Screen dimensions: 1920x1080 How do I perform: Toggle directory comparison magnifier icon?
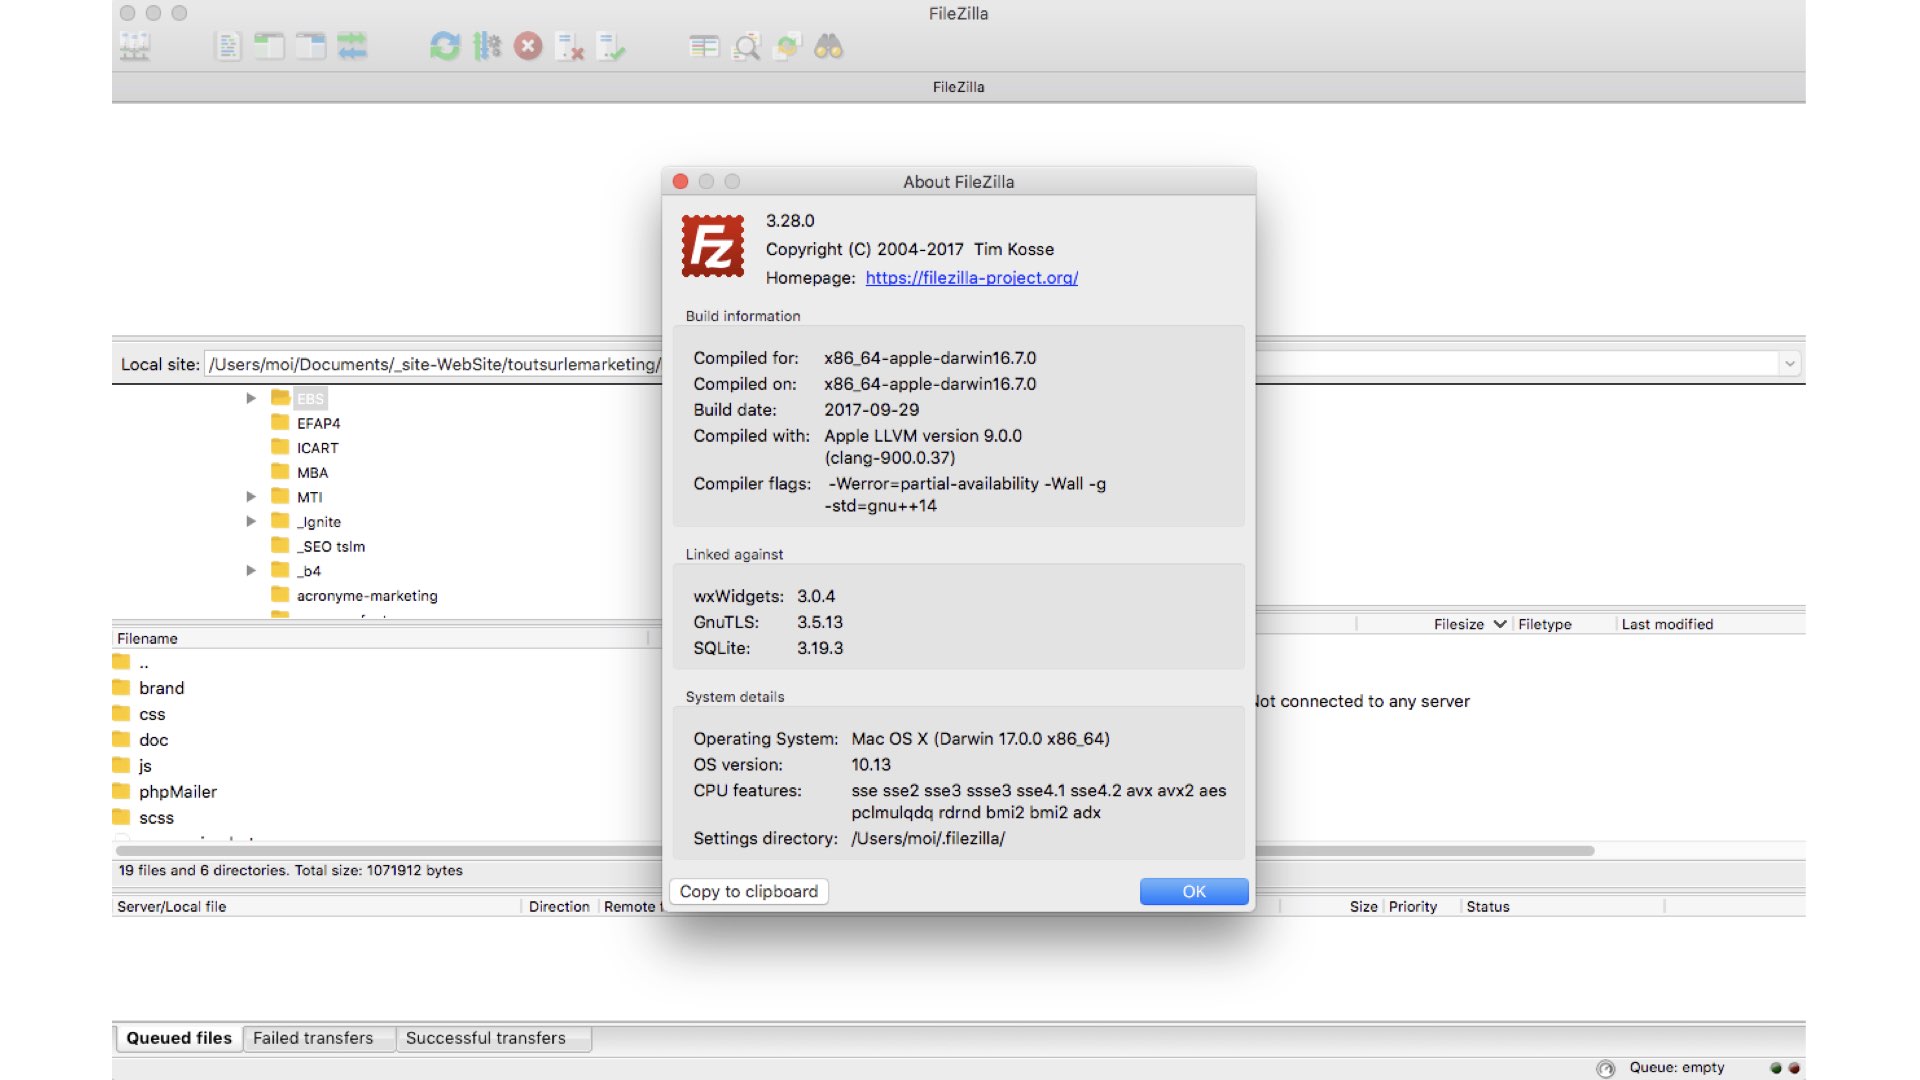(x=746, y=46)
